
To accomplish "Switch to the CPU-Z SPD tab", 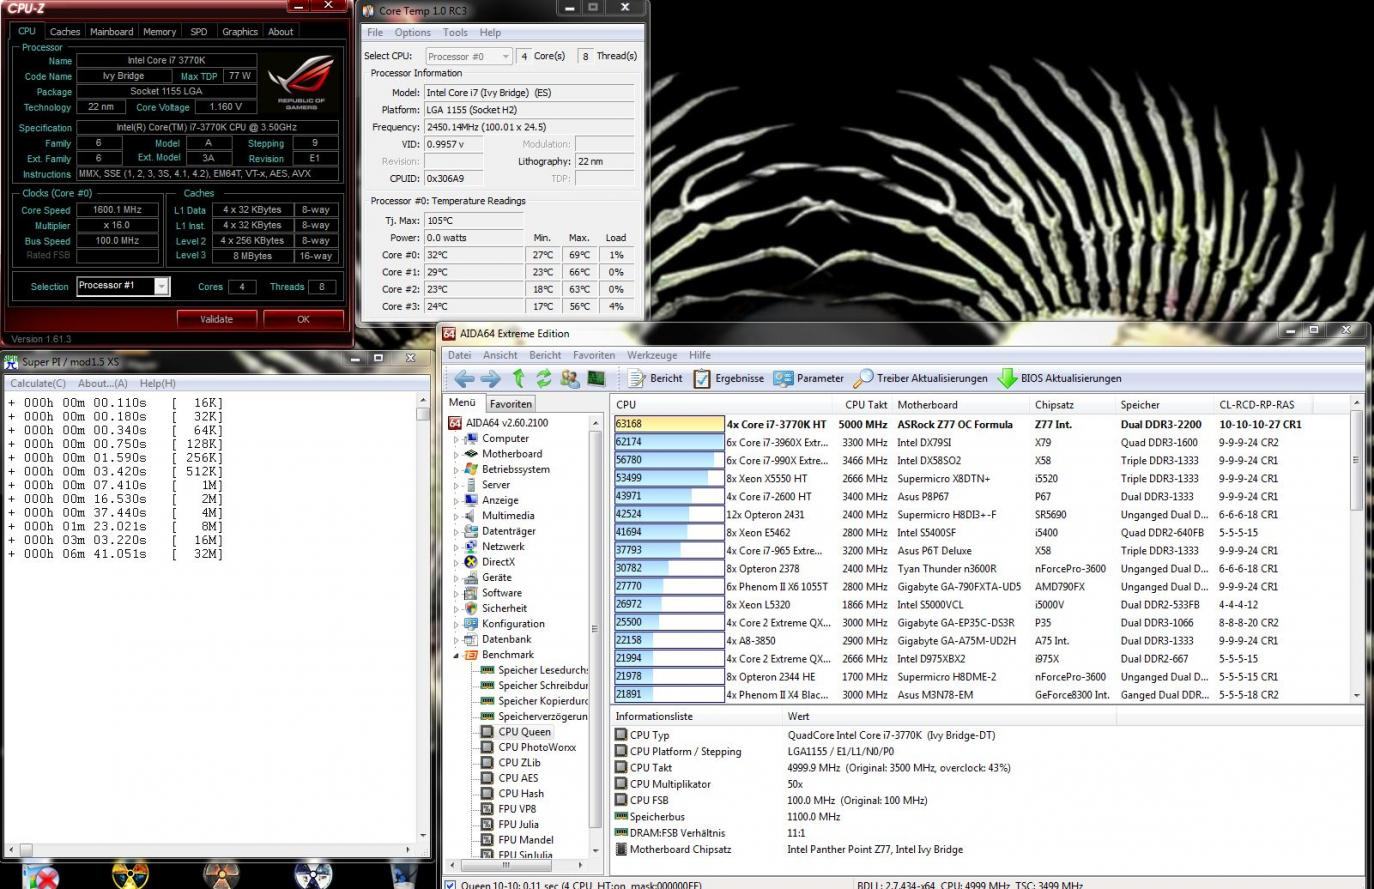I will coord(199,32).
